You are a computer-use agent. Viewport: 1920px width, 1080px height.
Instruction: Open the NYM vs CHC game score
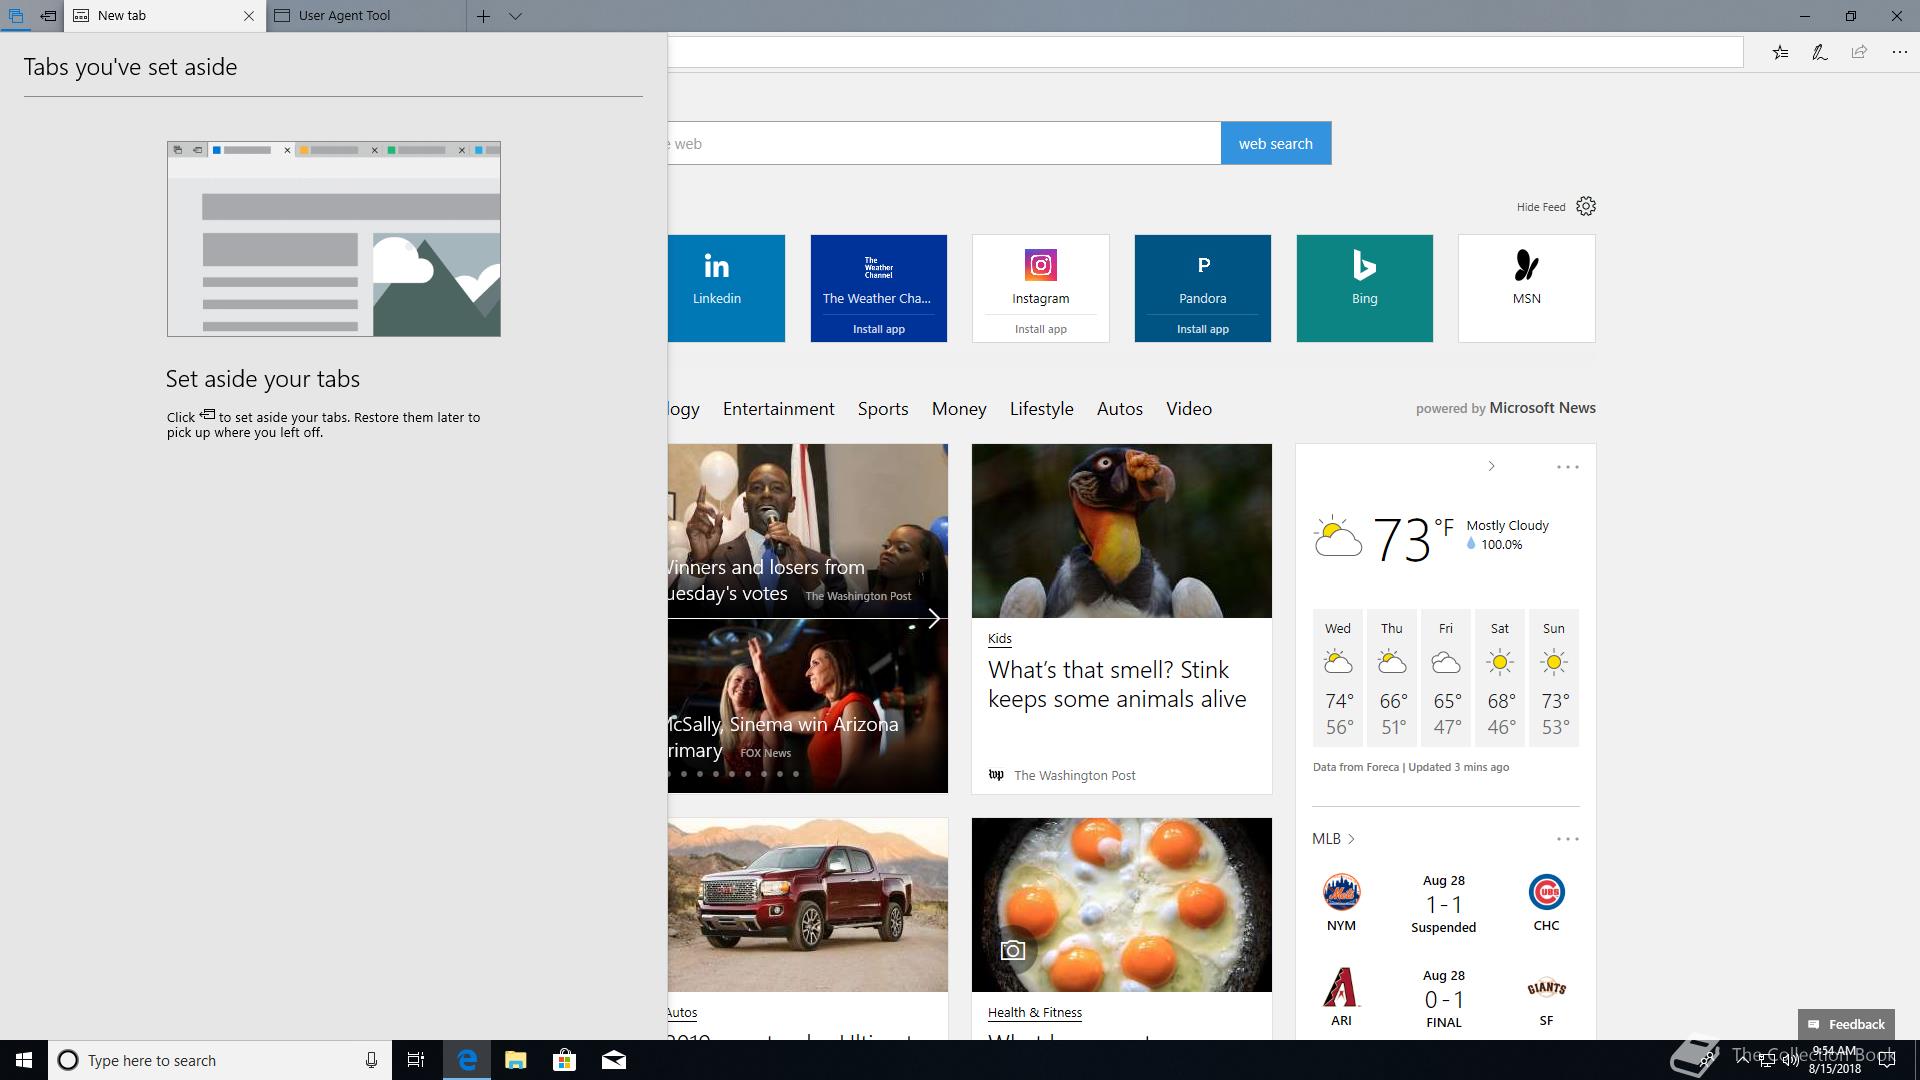(x=1443, y=904)
